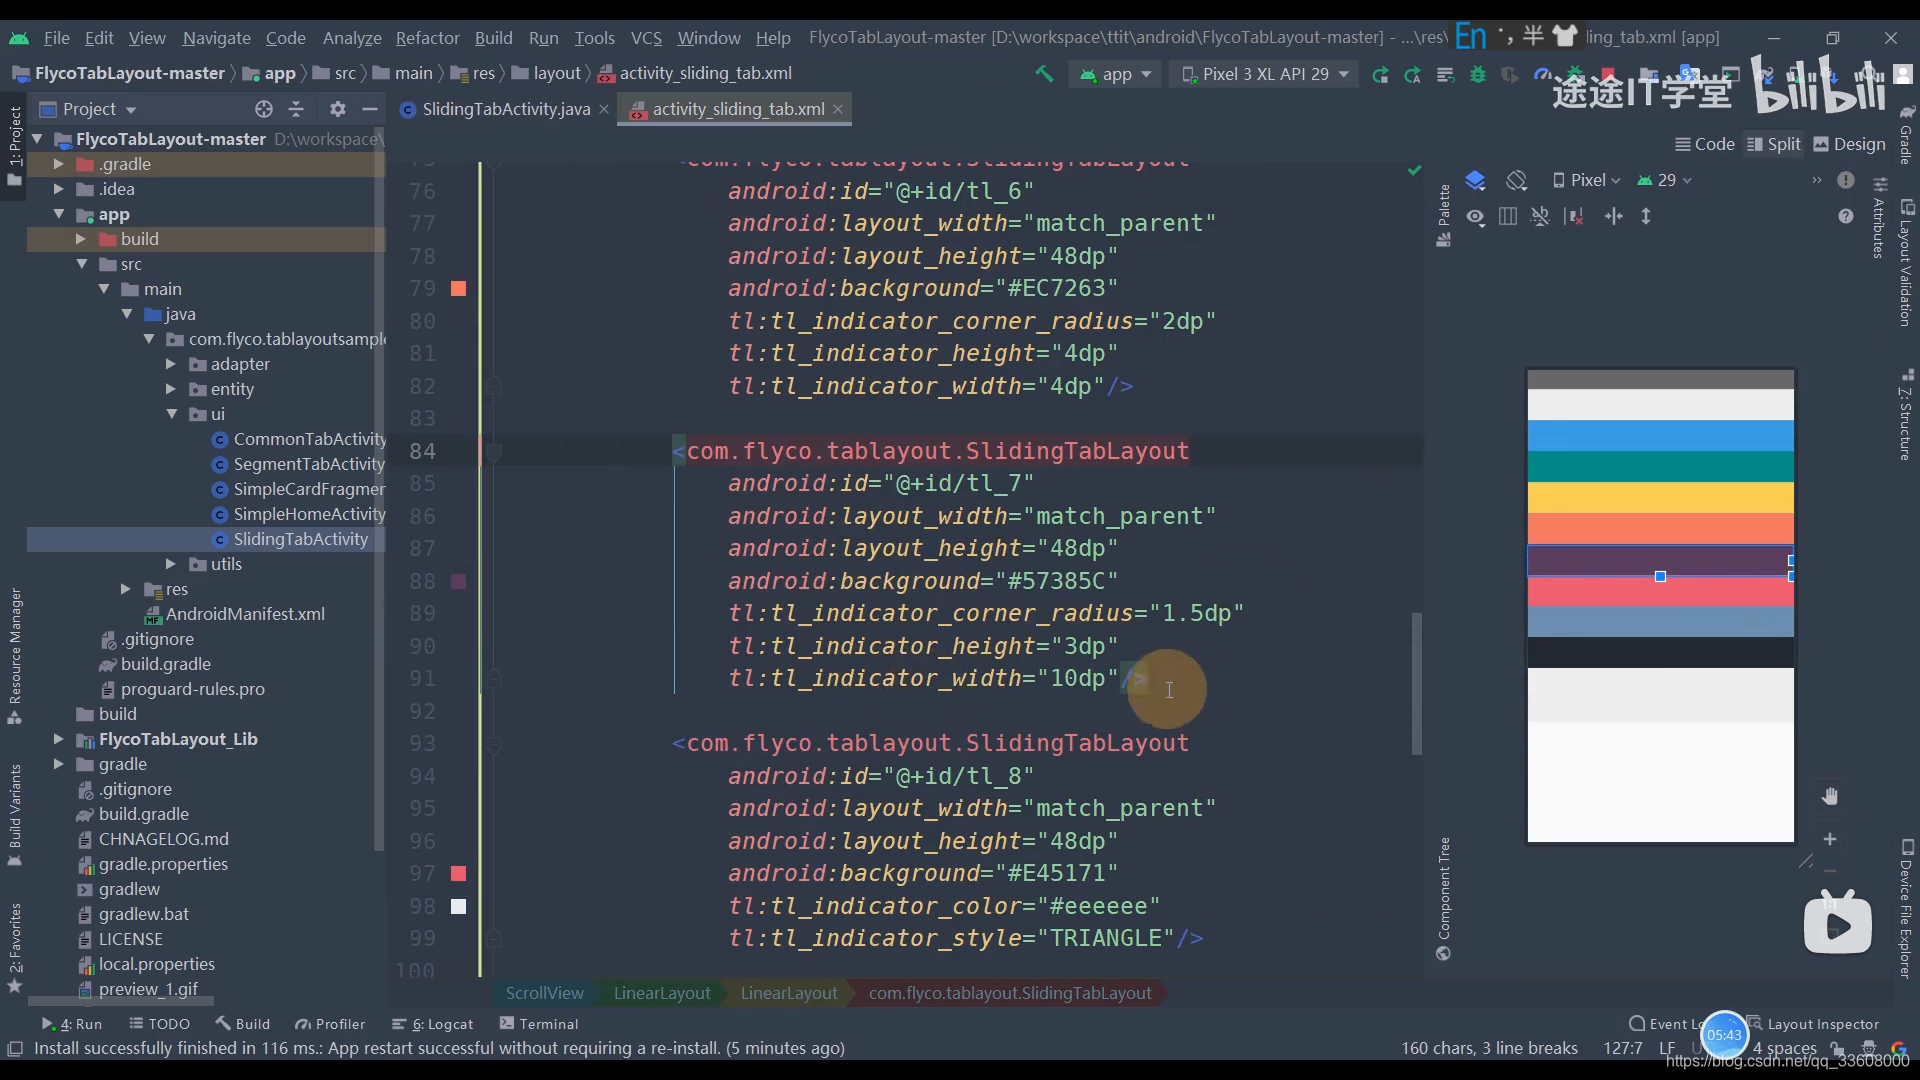Toggle the 2: Favorites side tab
Viewport: 1920px width, 1080px height.
(14, 947)
